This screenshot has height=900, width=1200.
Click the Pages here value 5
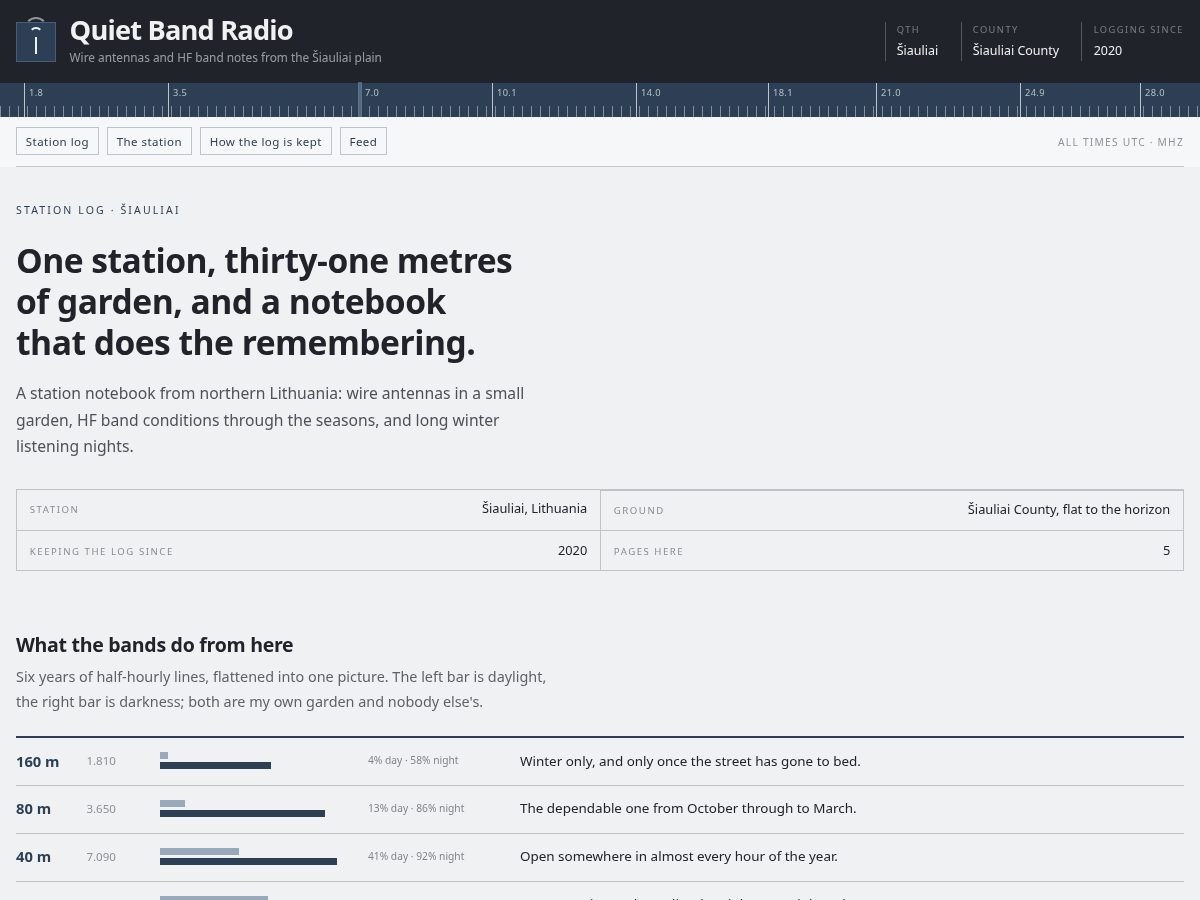coord(1166,550)
